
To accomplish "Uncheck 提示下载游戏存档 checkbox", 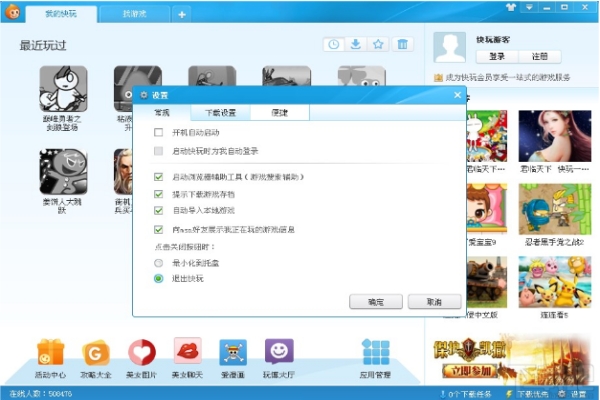I will pyautogui.click(x=158, y=194).
